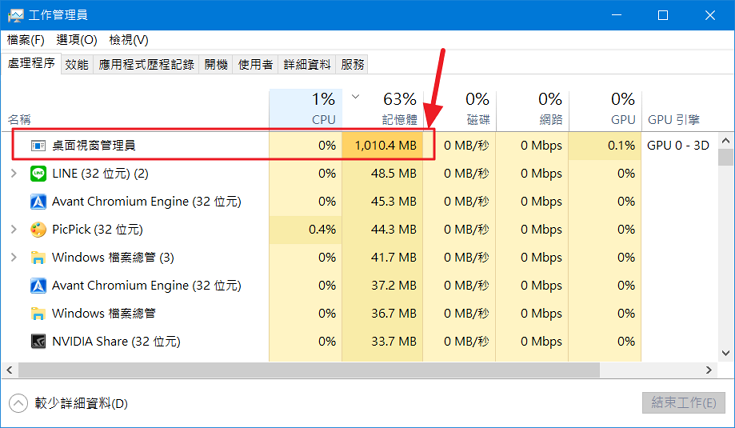Click the first Avant Chromium Engine icon
735x428 pixels.
(x=38, y=202)
